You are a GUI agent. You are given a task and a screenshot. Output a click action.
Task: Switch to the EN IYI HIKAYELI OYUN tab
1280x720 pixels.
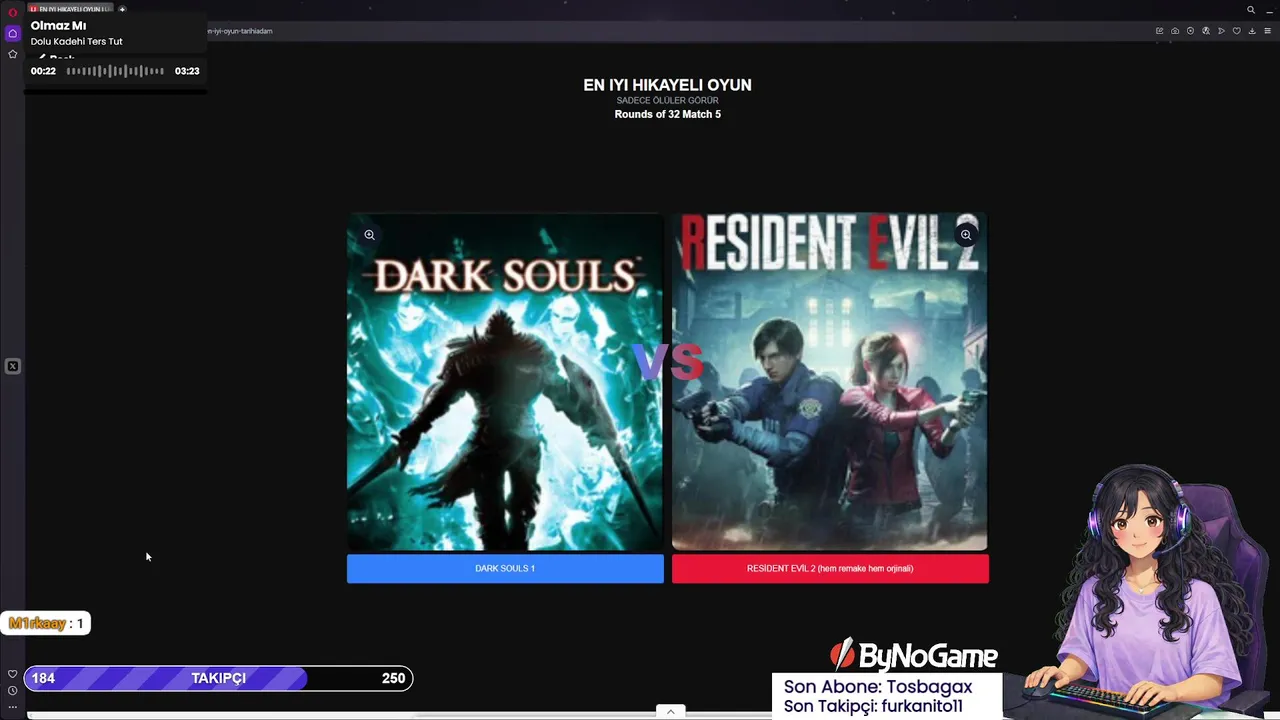coord(70,10)
